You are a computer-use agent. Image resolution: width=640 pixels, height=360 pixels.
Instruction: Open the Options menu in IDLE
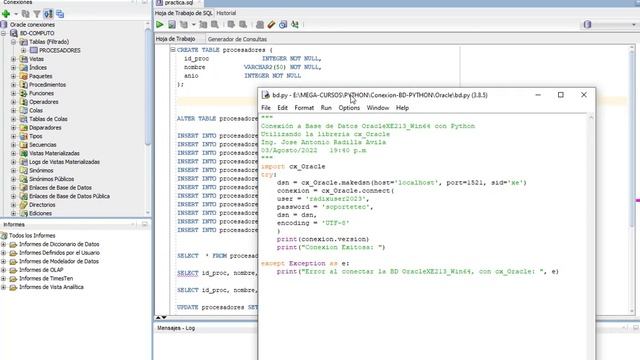(x=349, y=108)
